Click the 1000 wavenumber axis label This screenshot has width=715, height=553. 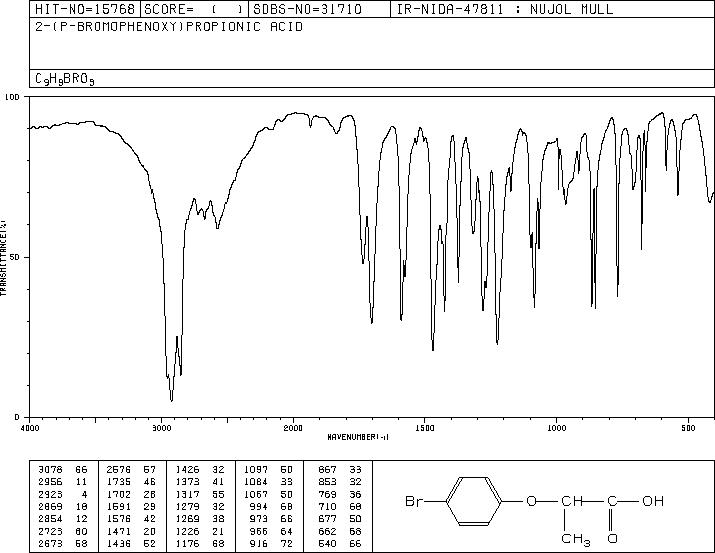click(x=557, y=428)
